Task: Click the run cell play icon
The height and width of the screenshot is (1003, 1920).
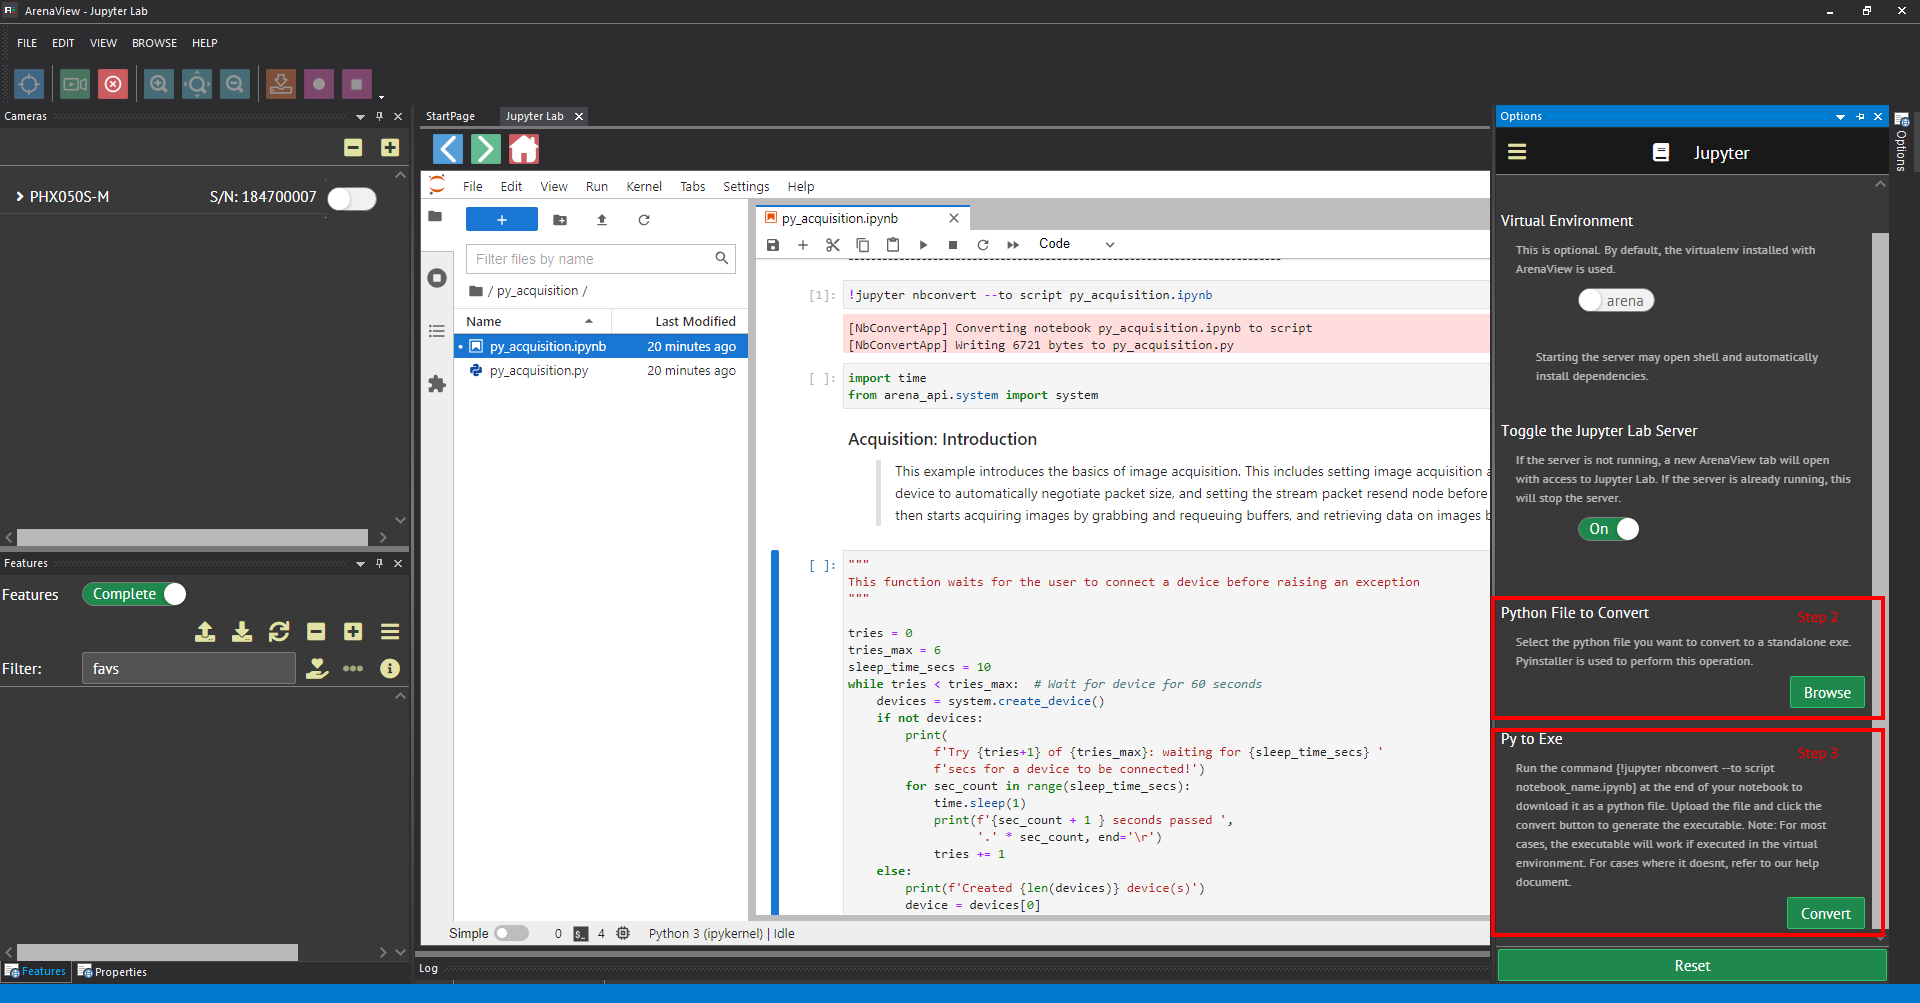Action: [923, 245]
